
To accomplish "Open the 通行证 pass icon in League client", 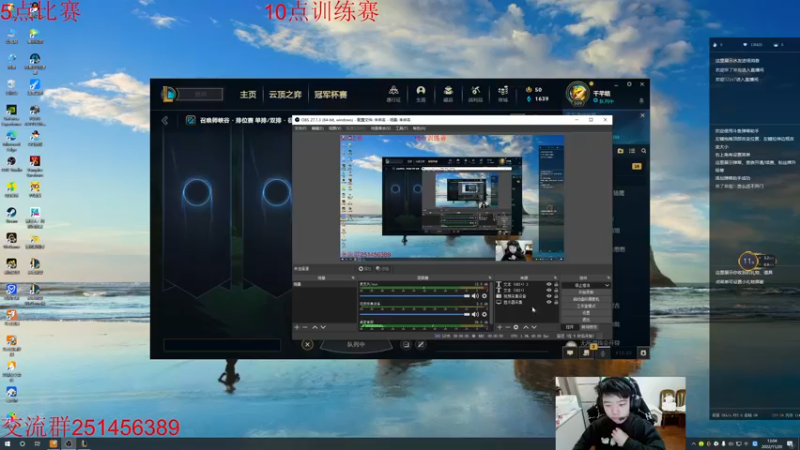I will coord(393,94).
